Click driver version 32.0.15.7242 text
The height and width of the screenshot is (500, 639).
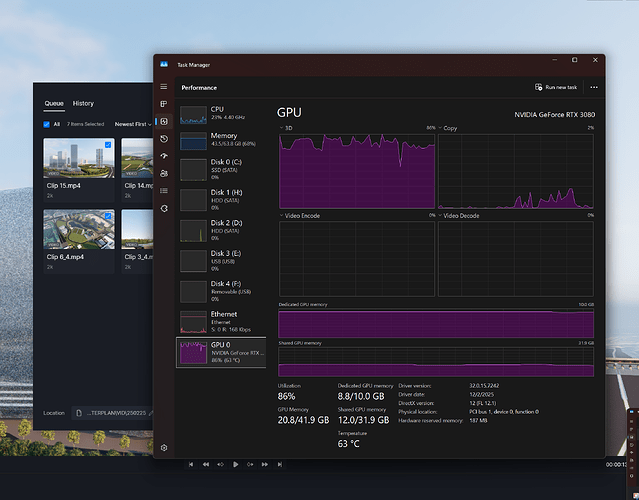484,385
